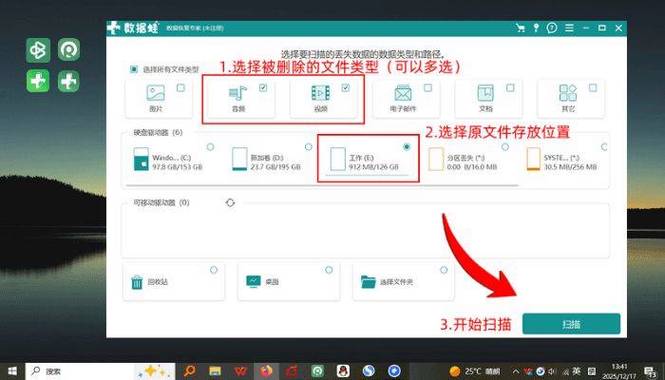Click the taskbar clock showing 13:41
This screenshot has width=665, height=380.
pyautogui.click(x=620, y=372)
